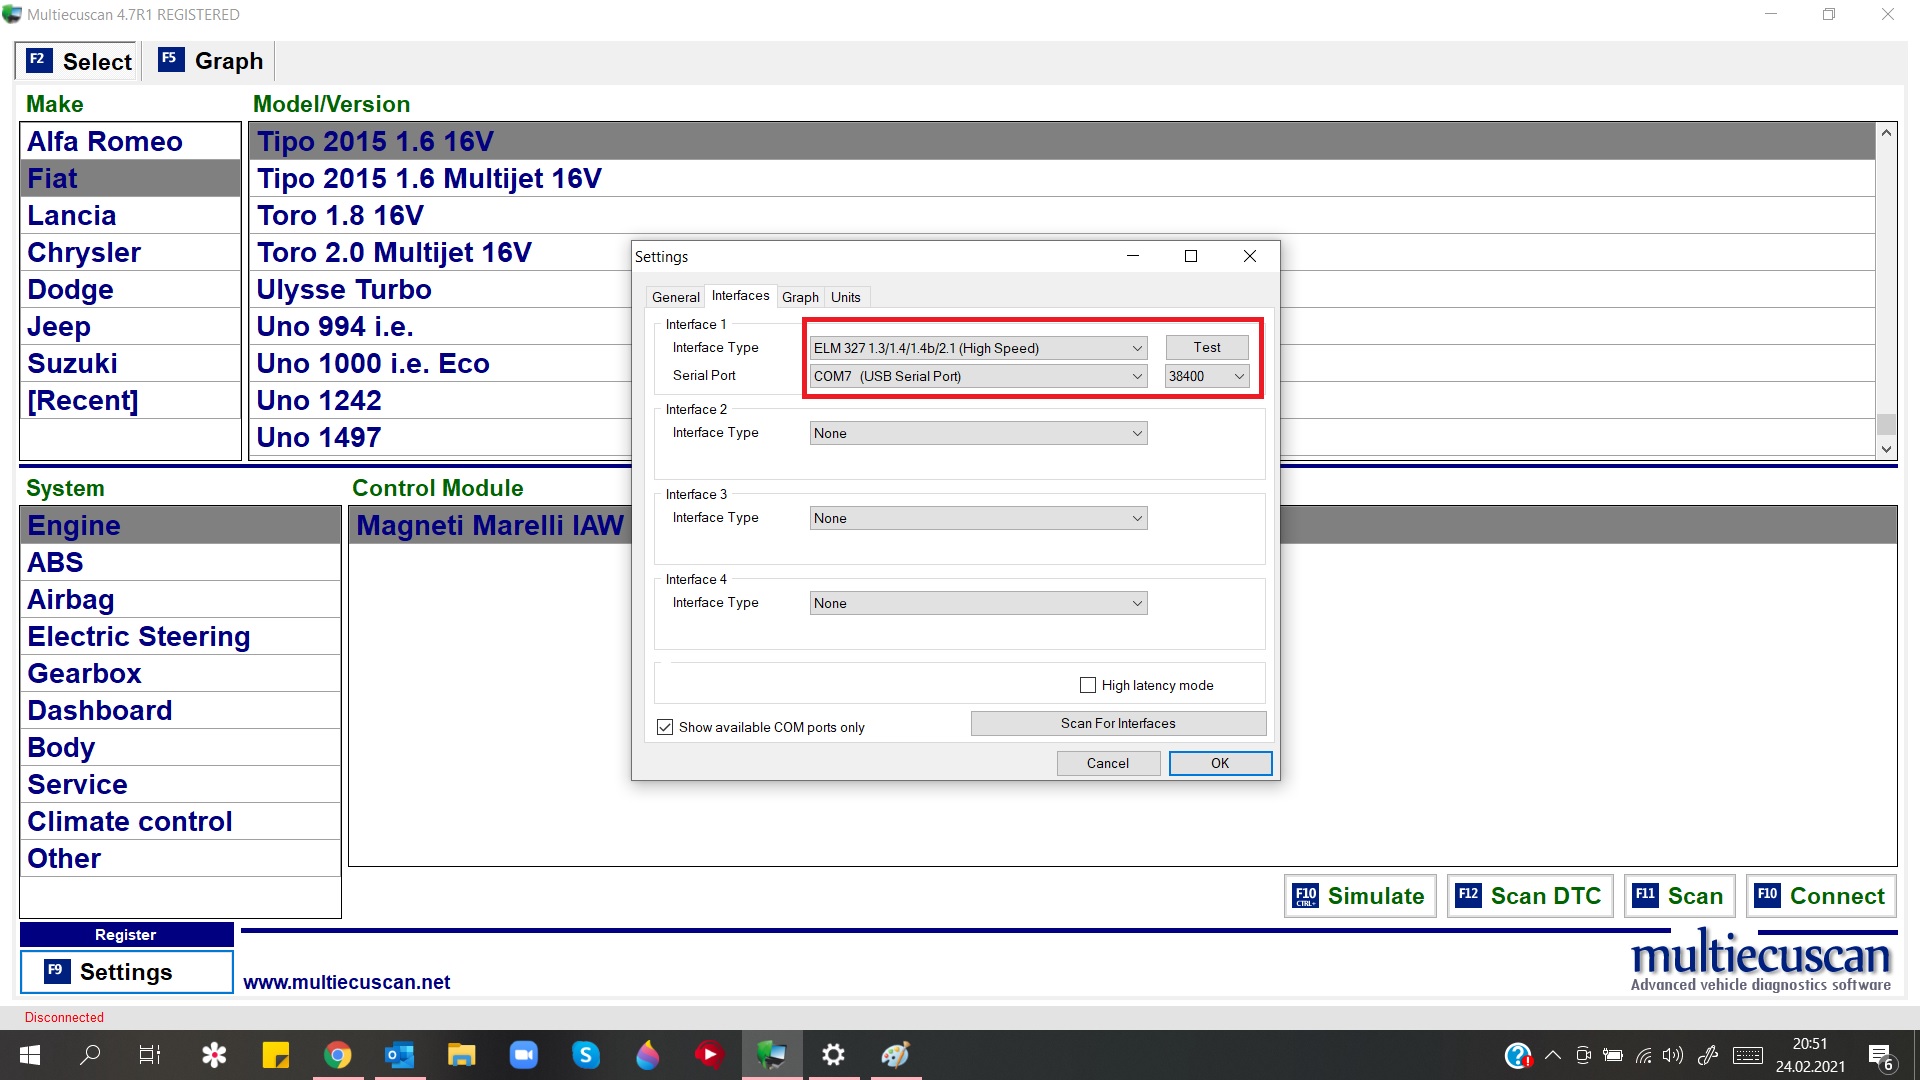Enable High latency mode checkbox
The width and height of the screenshot is (1920, 1080).
tap(1088, 685)
